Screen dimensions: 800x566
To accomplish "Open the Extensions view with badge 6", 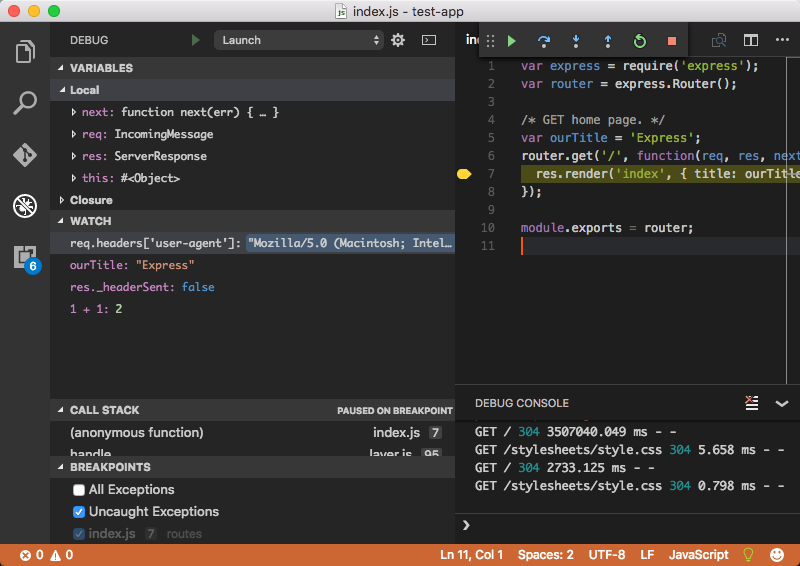I will tap(25, 257).
